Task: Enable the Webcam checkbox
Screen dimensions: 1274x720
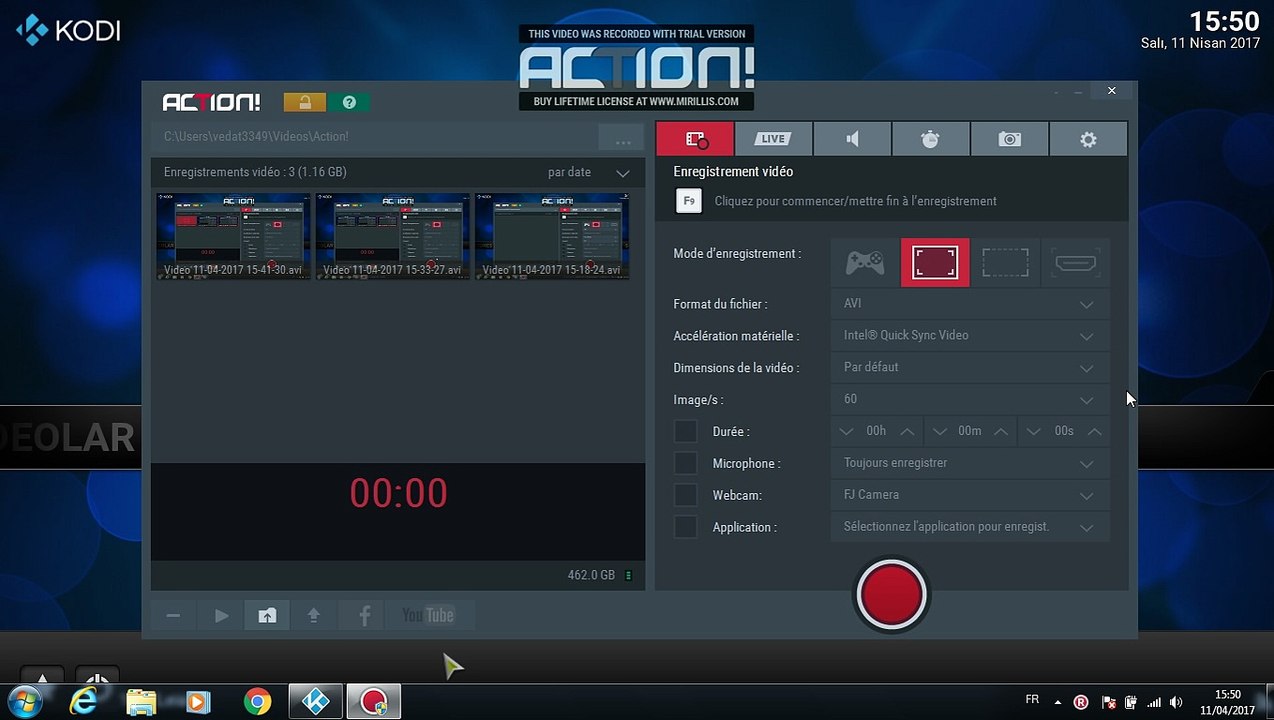Action: 686,495
